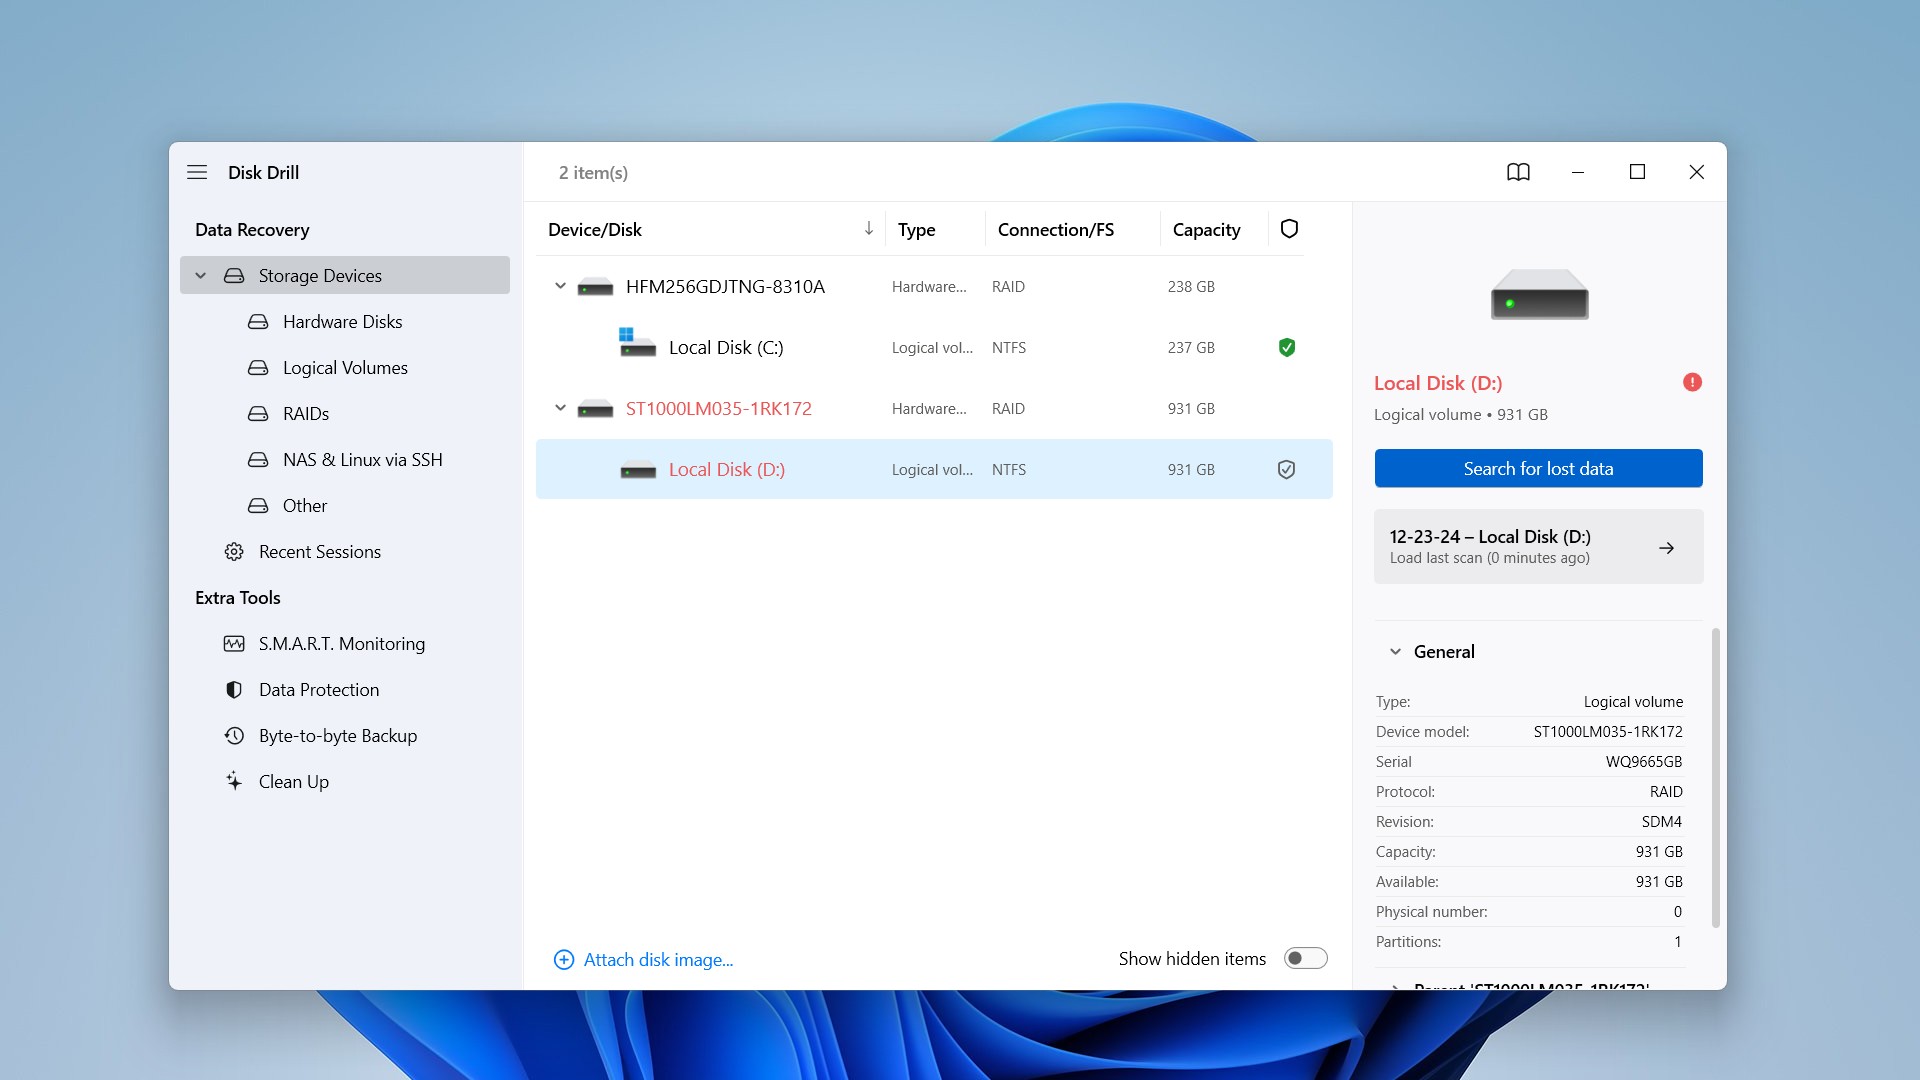Collapse the General section chevron

(x=1395, y=651)
